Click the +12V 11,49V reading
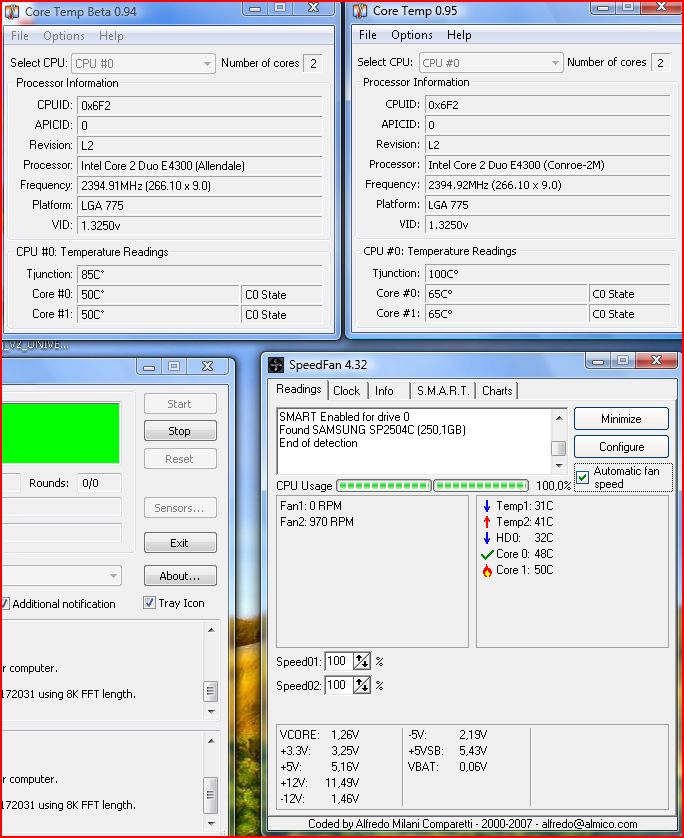 tap(320, 783)
